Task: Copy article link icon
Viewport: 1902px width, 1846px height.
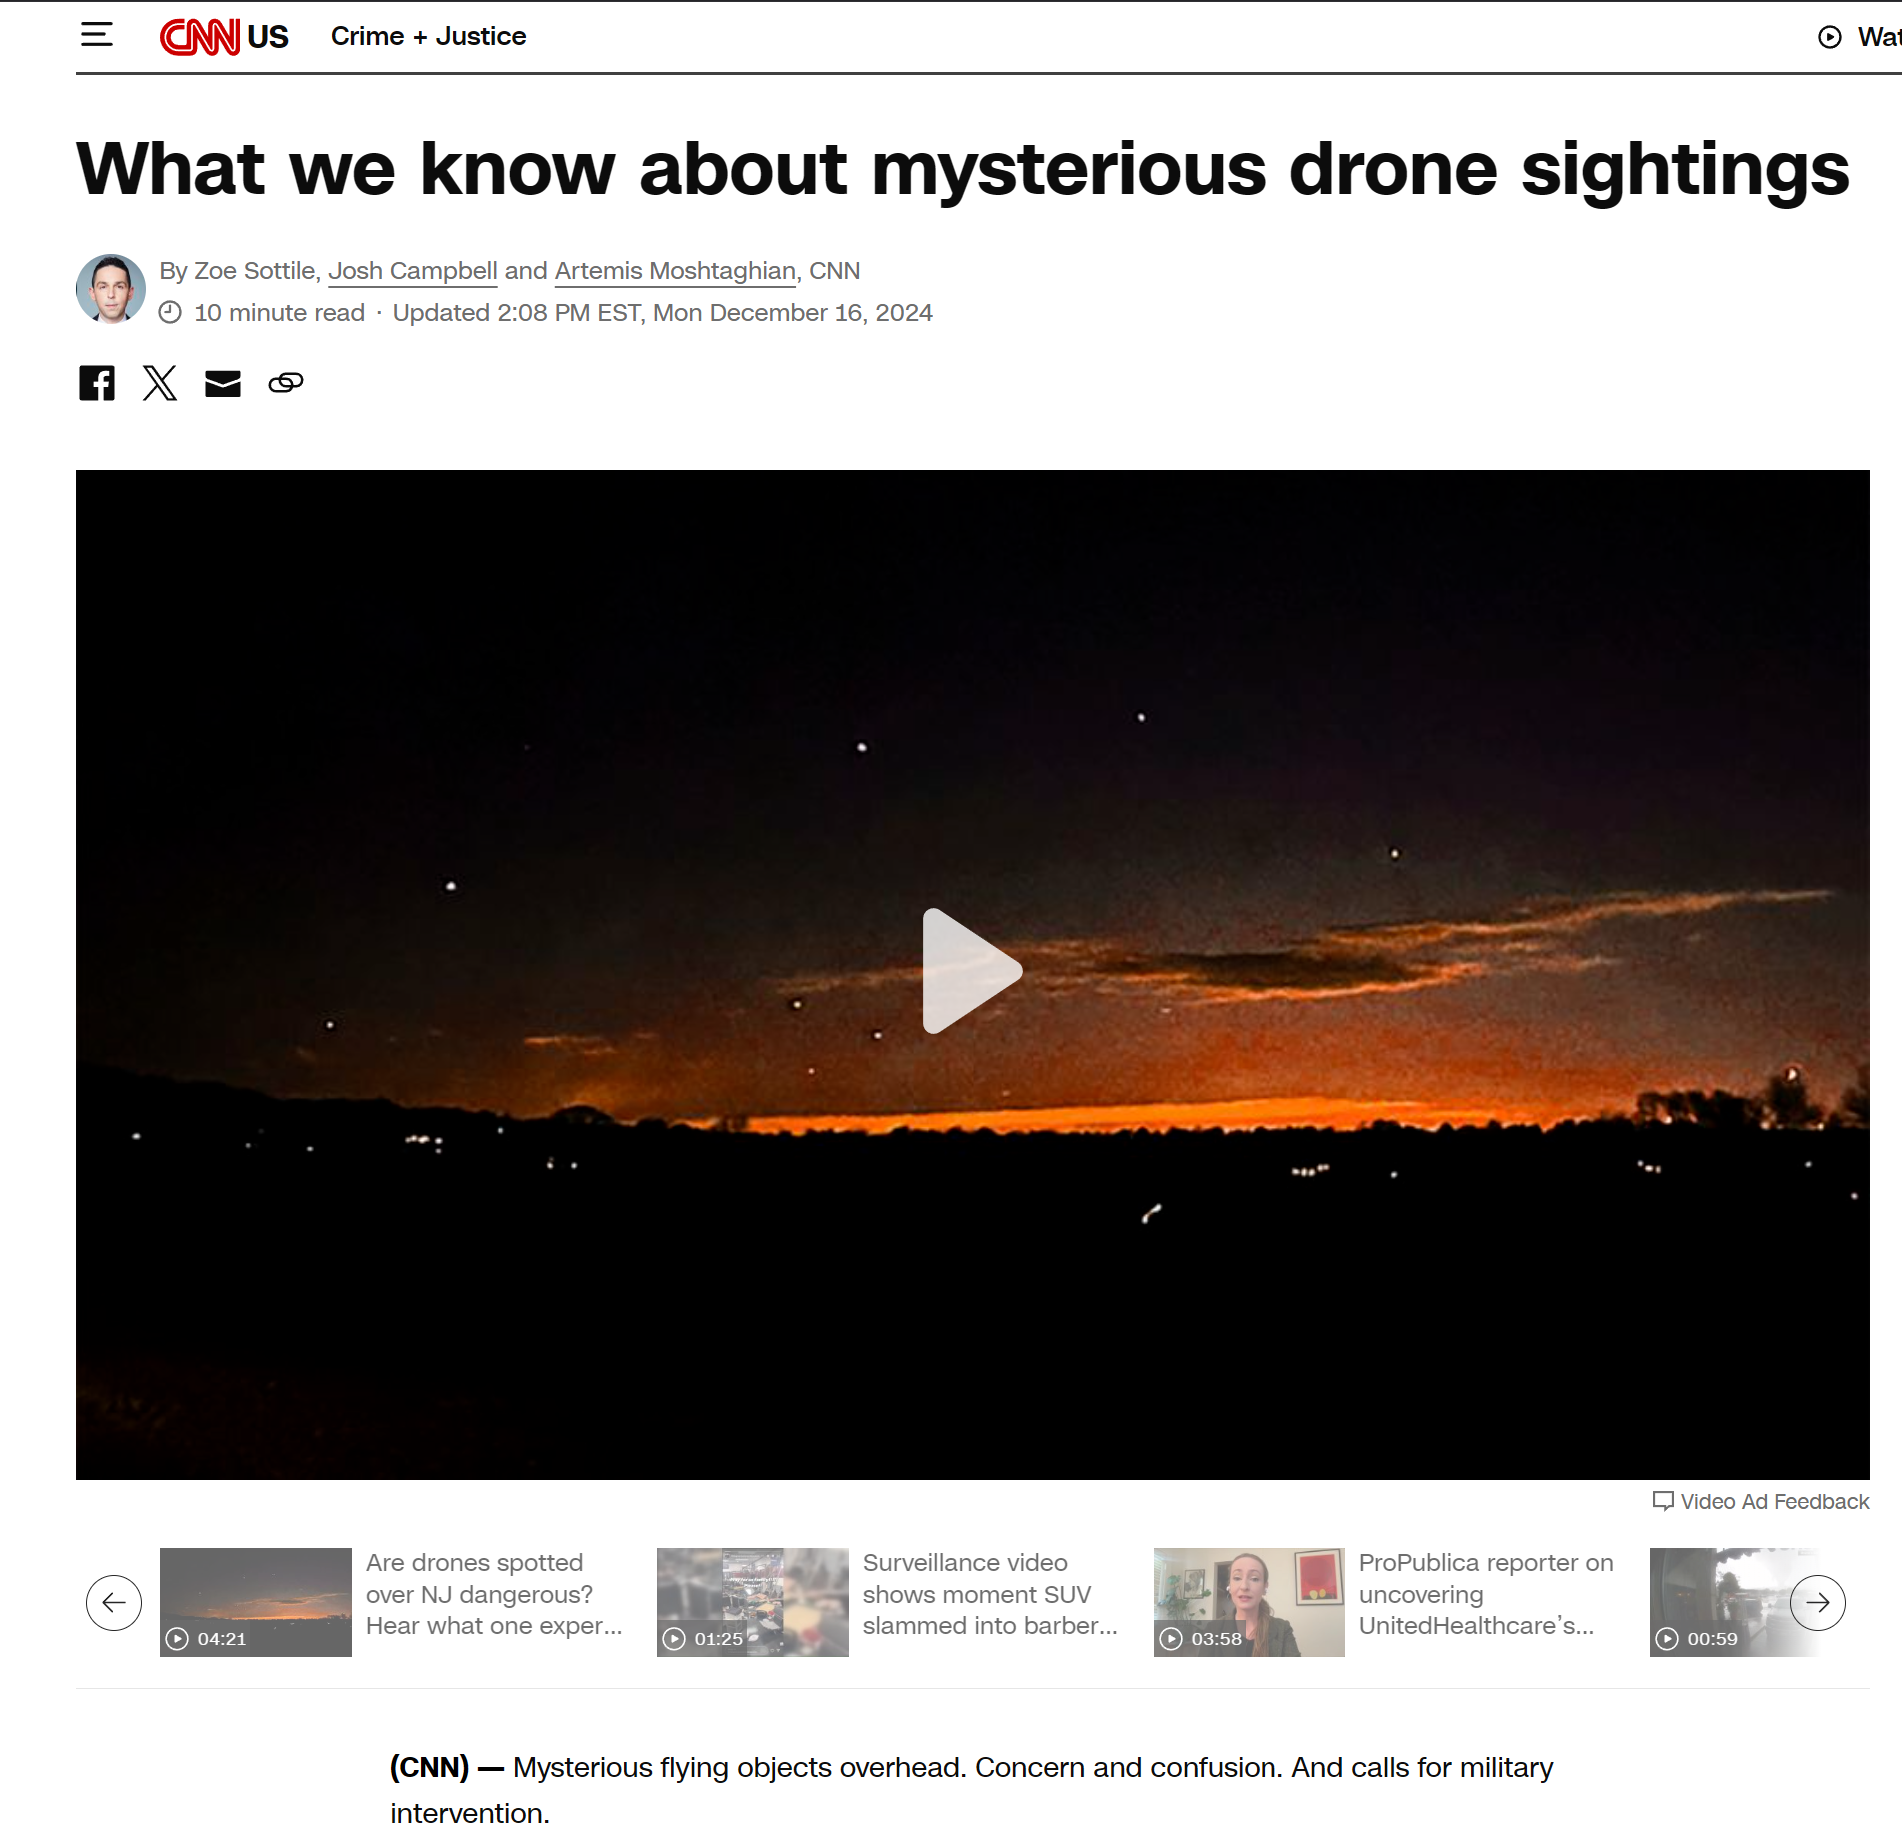Action: coord(286,383)
